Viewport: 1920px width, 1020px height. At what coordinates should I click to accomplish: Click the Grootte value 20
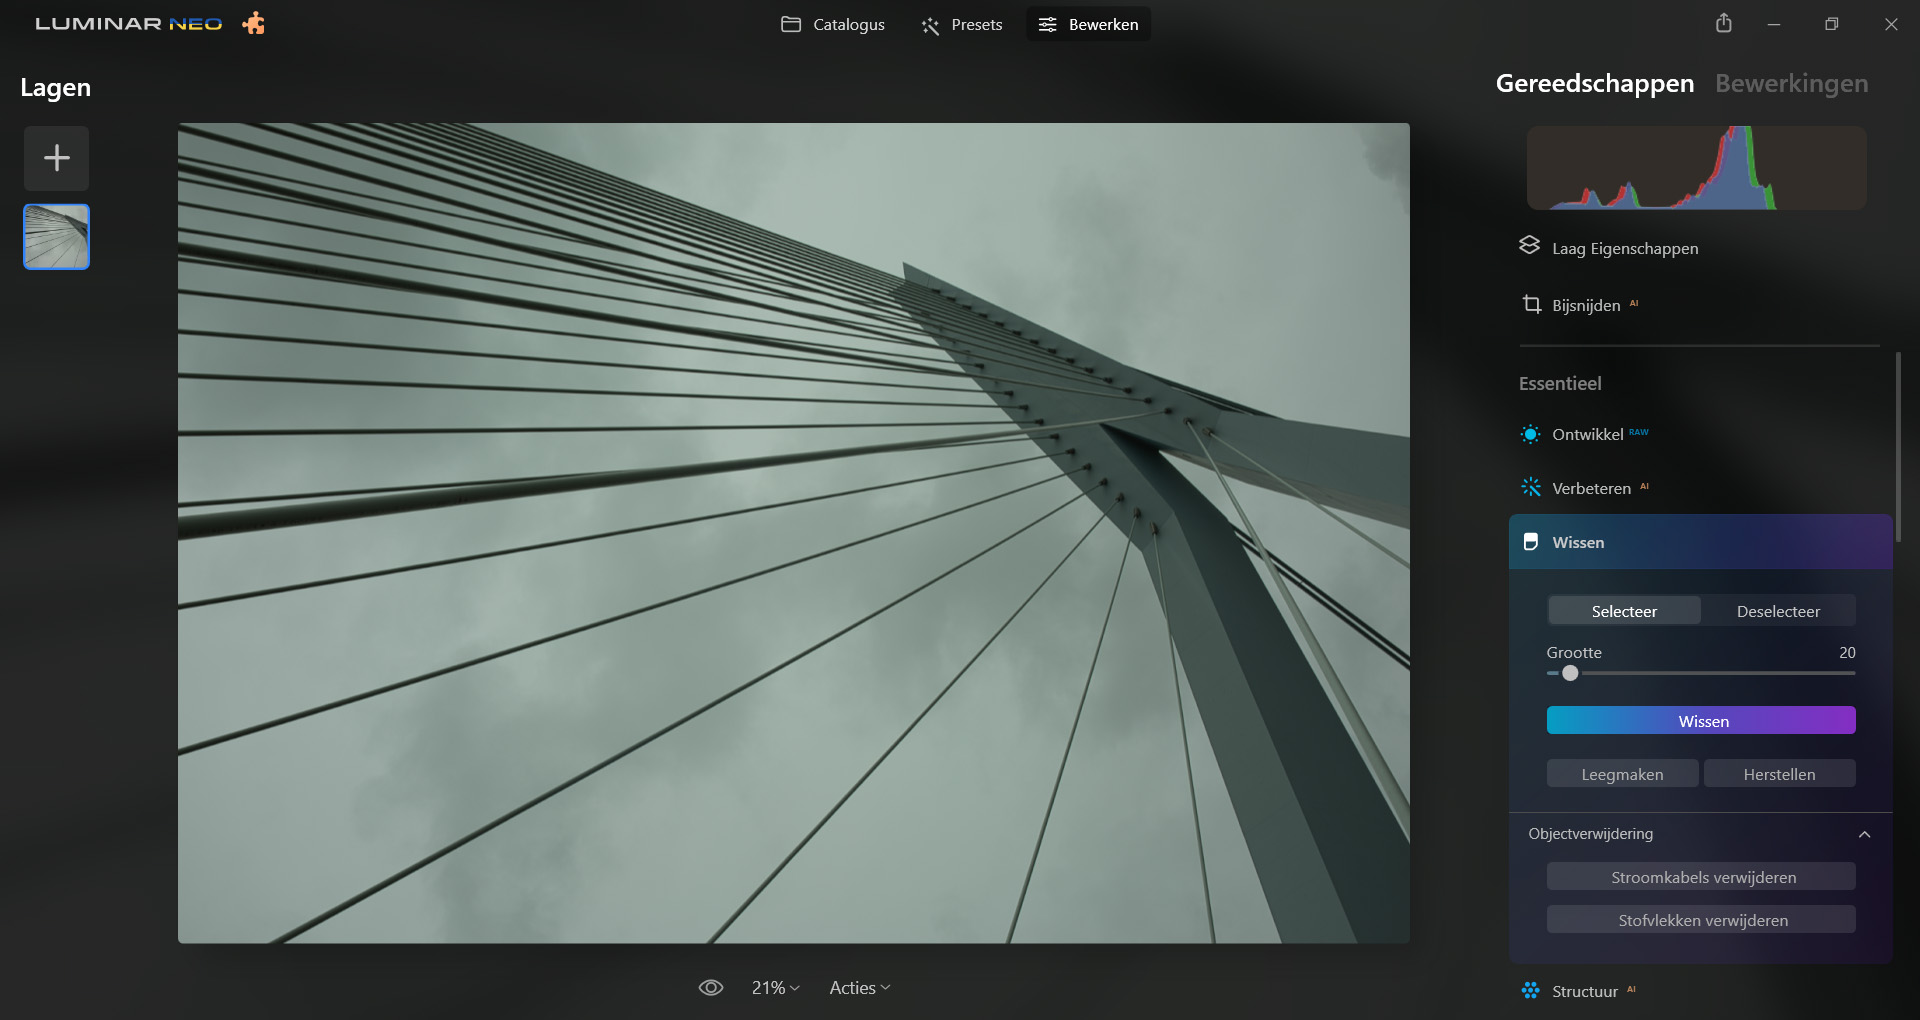[1847, 652]
